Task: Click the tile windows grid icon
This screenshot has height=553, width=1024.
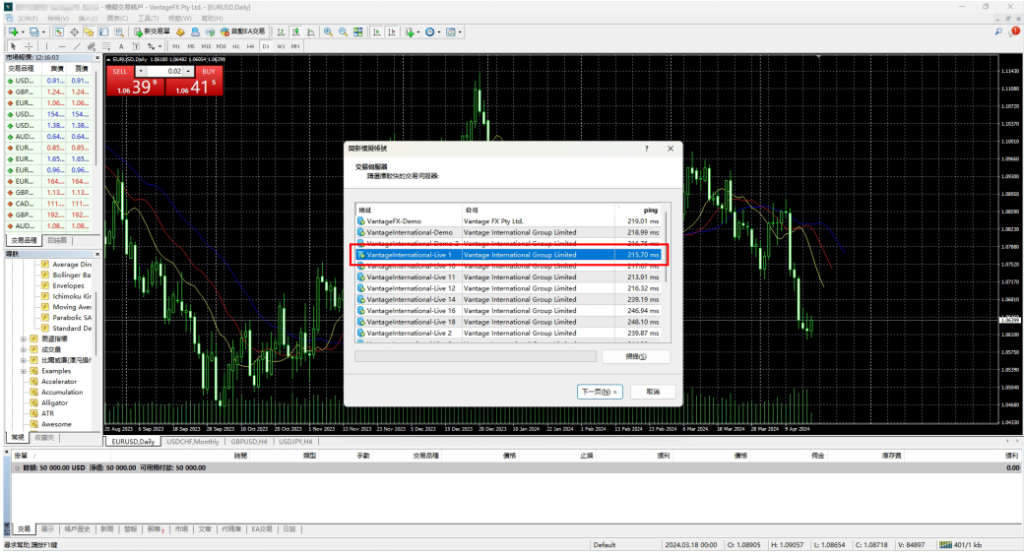Action: (x=359, y=32)
